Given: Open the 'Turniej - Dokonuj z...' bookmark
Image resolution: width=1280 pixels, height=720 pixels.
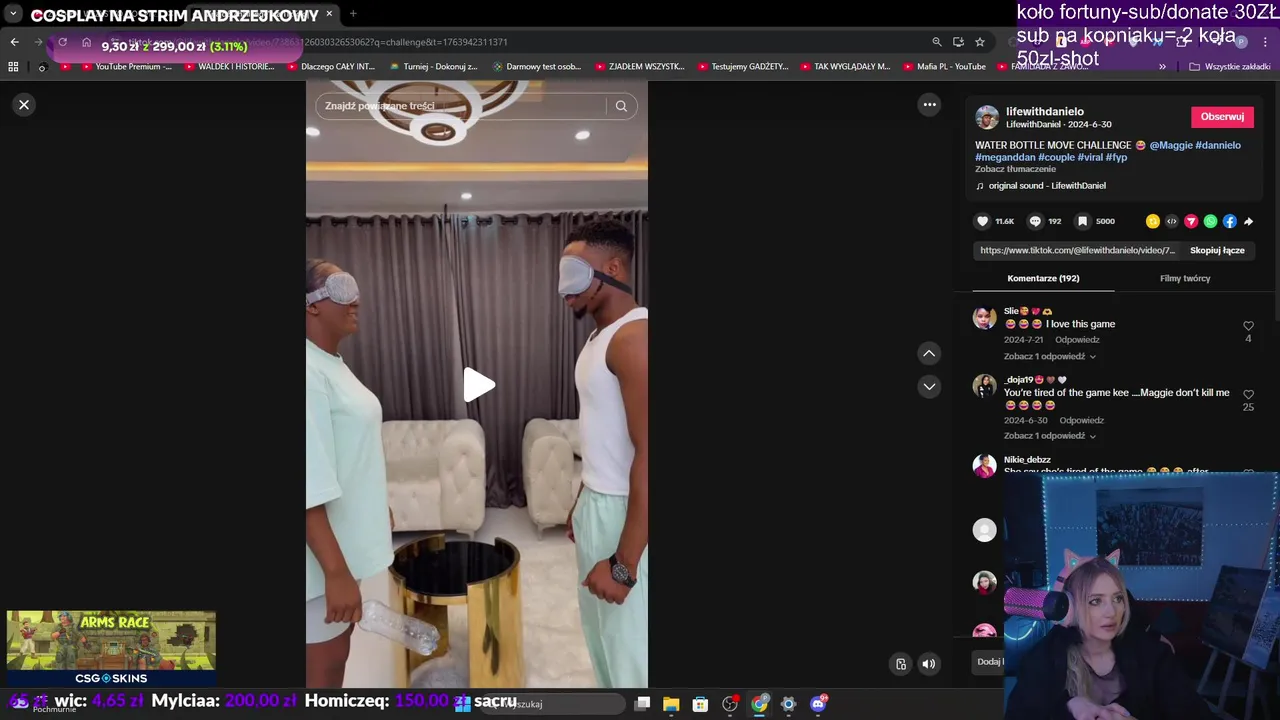Looking at the screenshot, I should point(433,67).
